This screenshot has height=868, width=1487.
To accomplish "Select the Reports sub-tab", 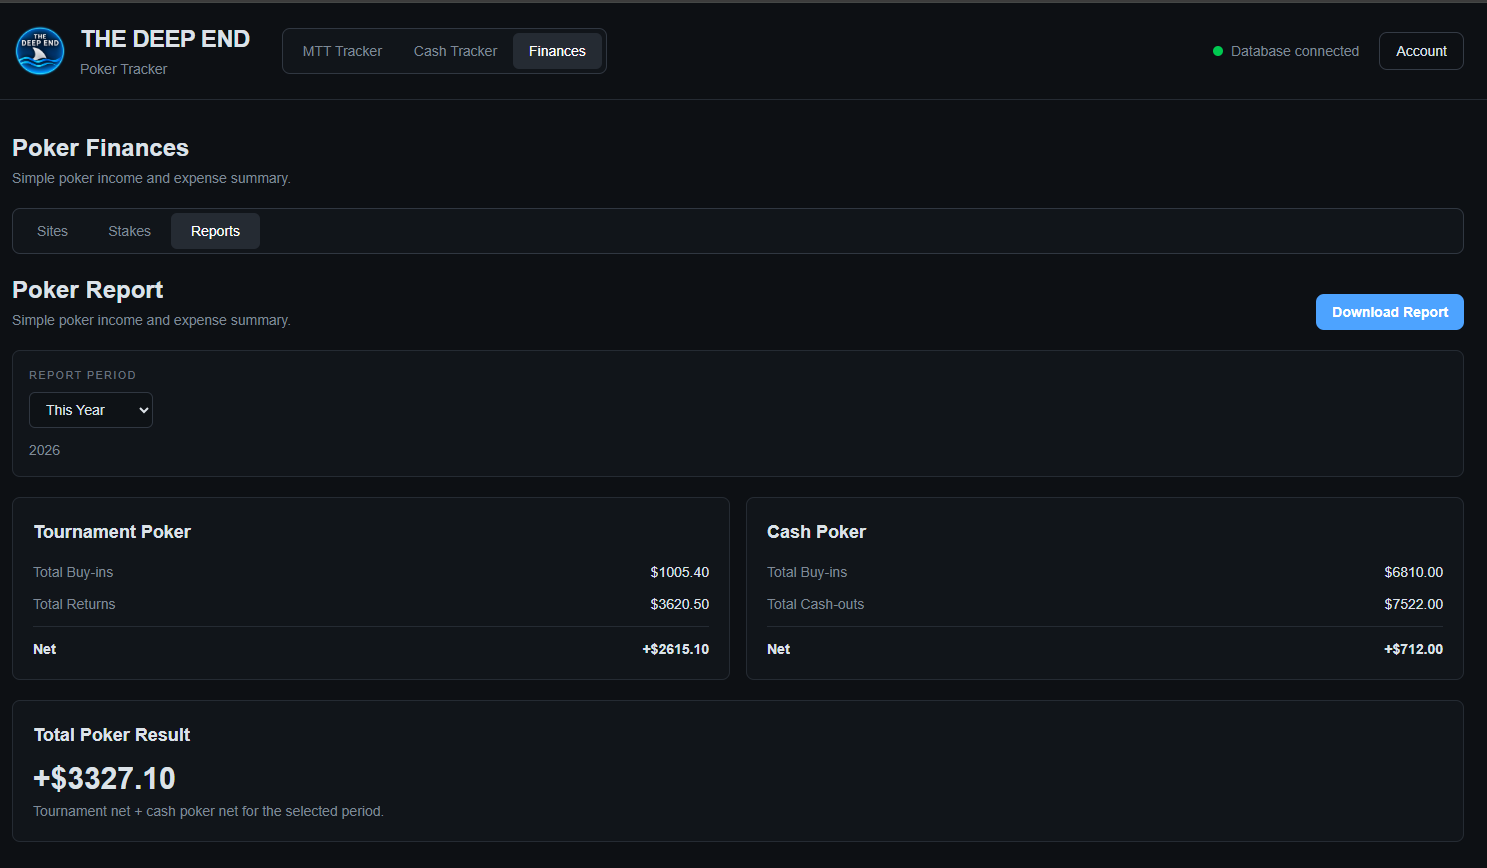I will (215, 231).
